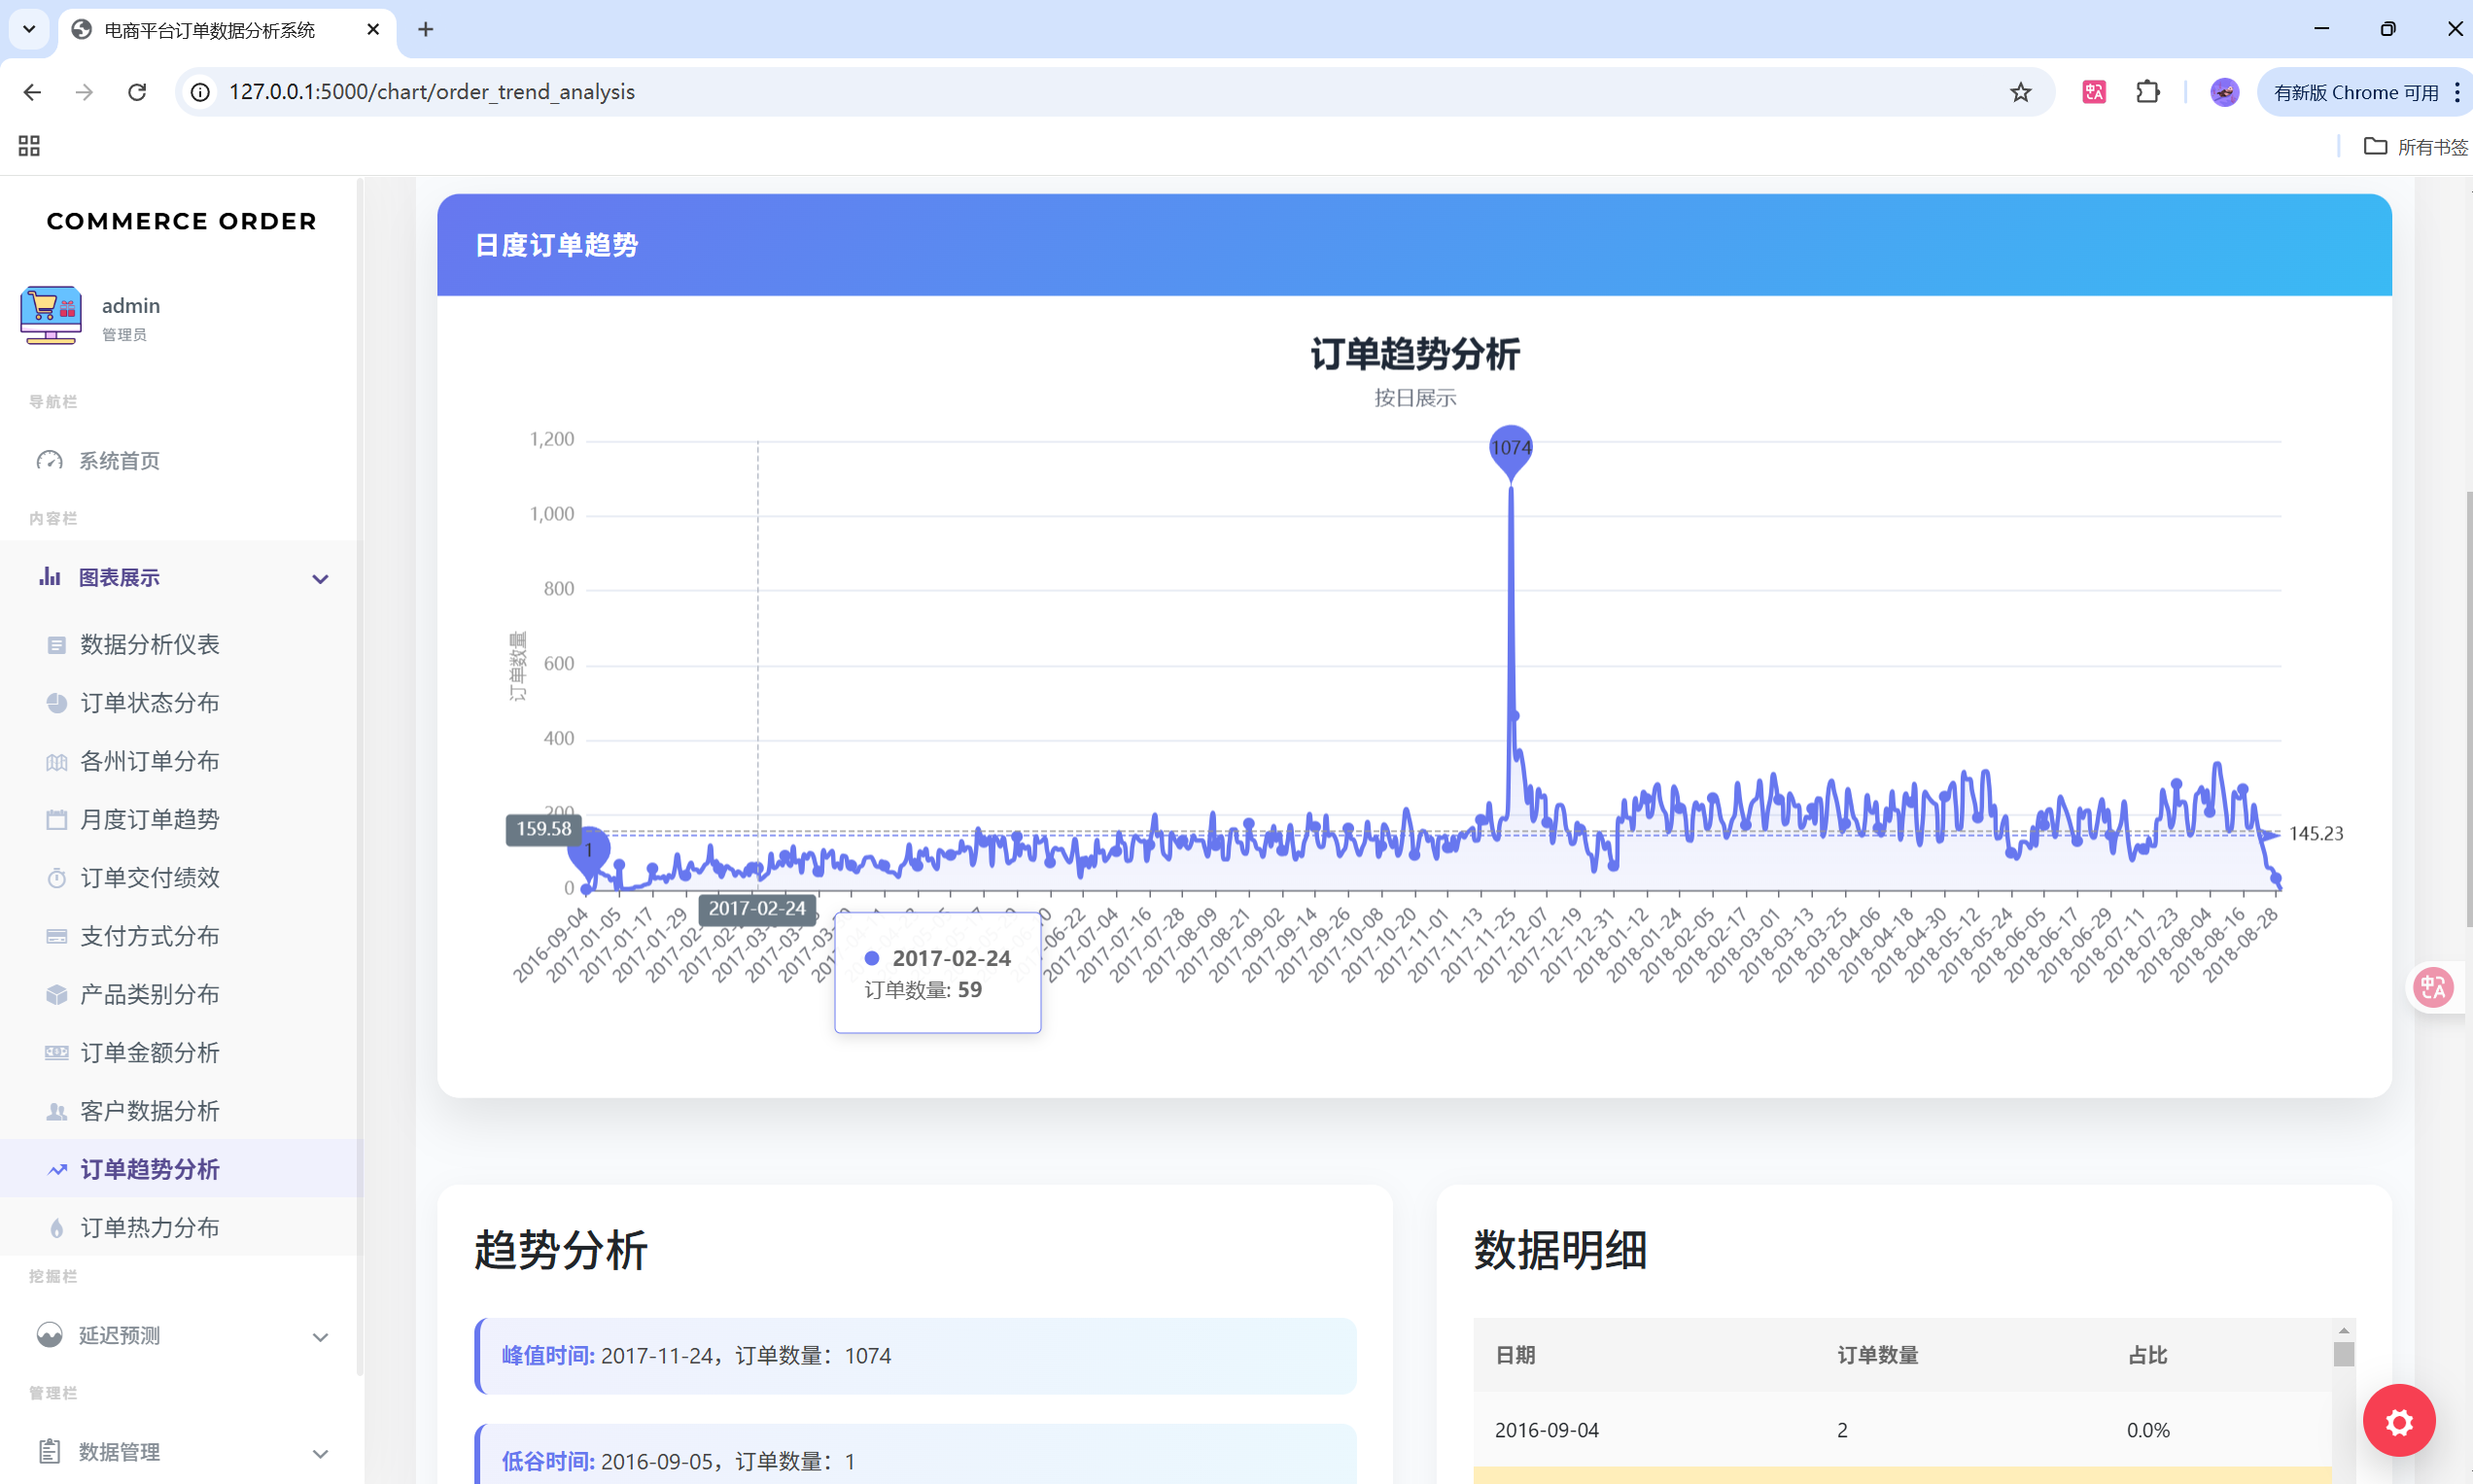
Task: Expand the 数据管理 menu section
Action: click(x=320, y=1452)
